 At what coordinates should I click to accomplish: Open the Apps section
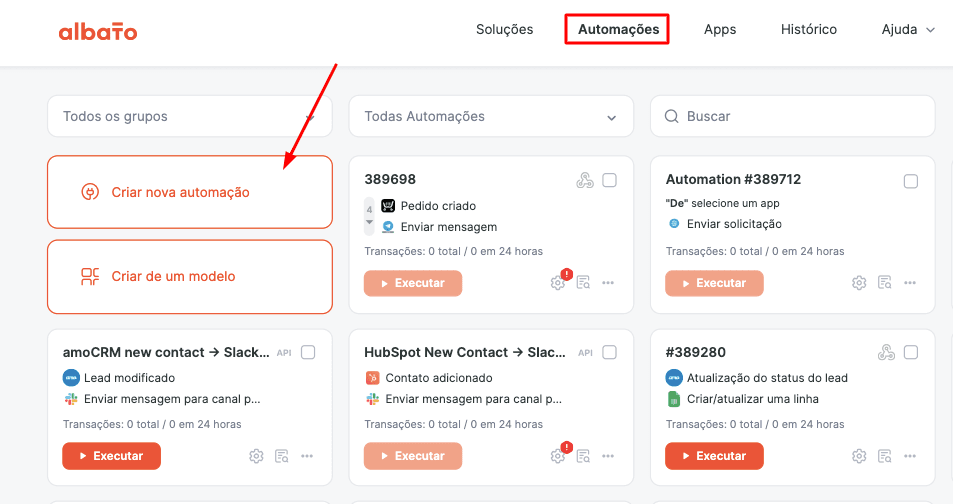coord(720,29)
